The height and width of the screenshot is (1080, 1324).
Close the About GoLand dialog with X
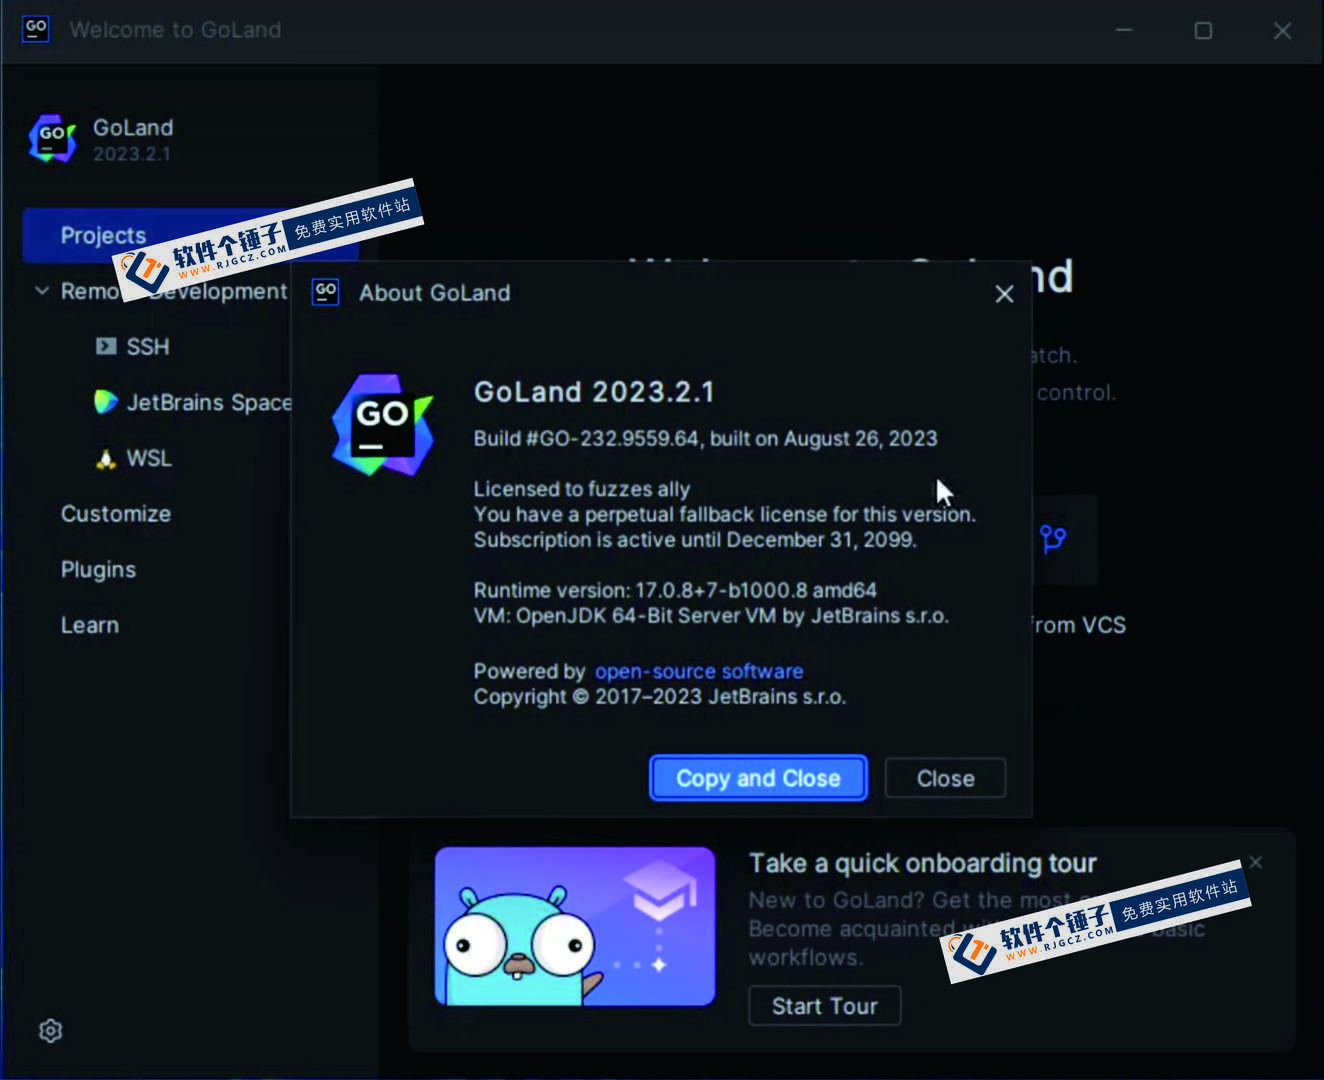pos(1005,294)
